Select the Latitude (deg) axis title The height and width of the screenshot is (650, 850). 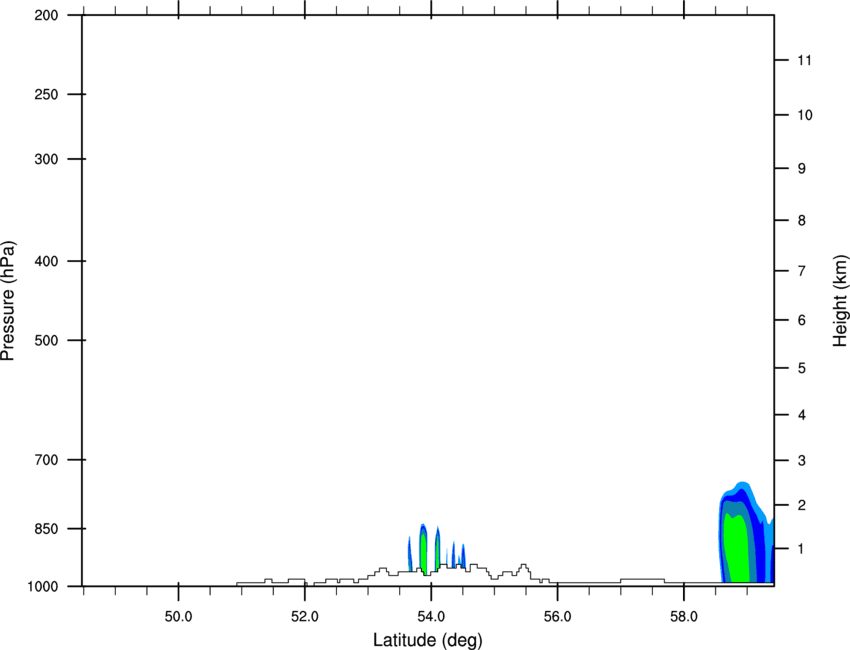[x=428, y=640]
